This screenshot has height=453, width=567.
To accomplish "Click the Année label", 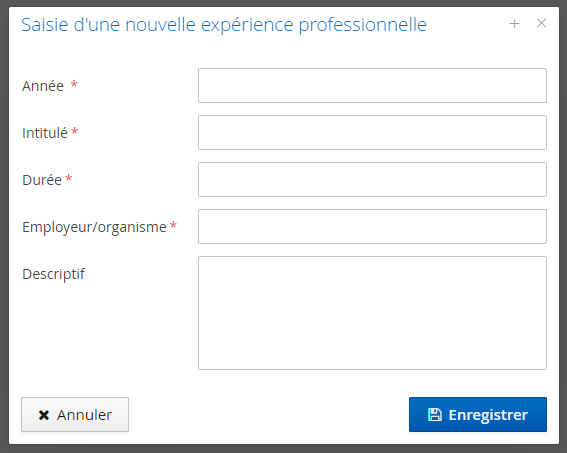I will tap(43, 86).
